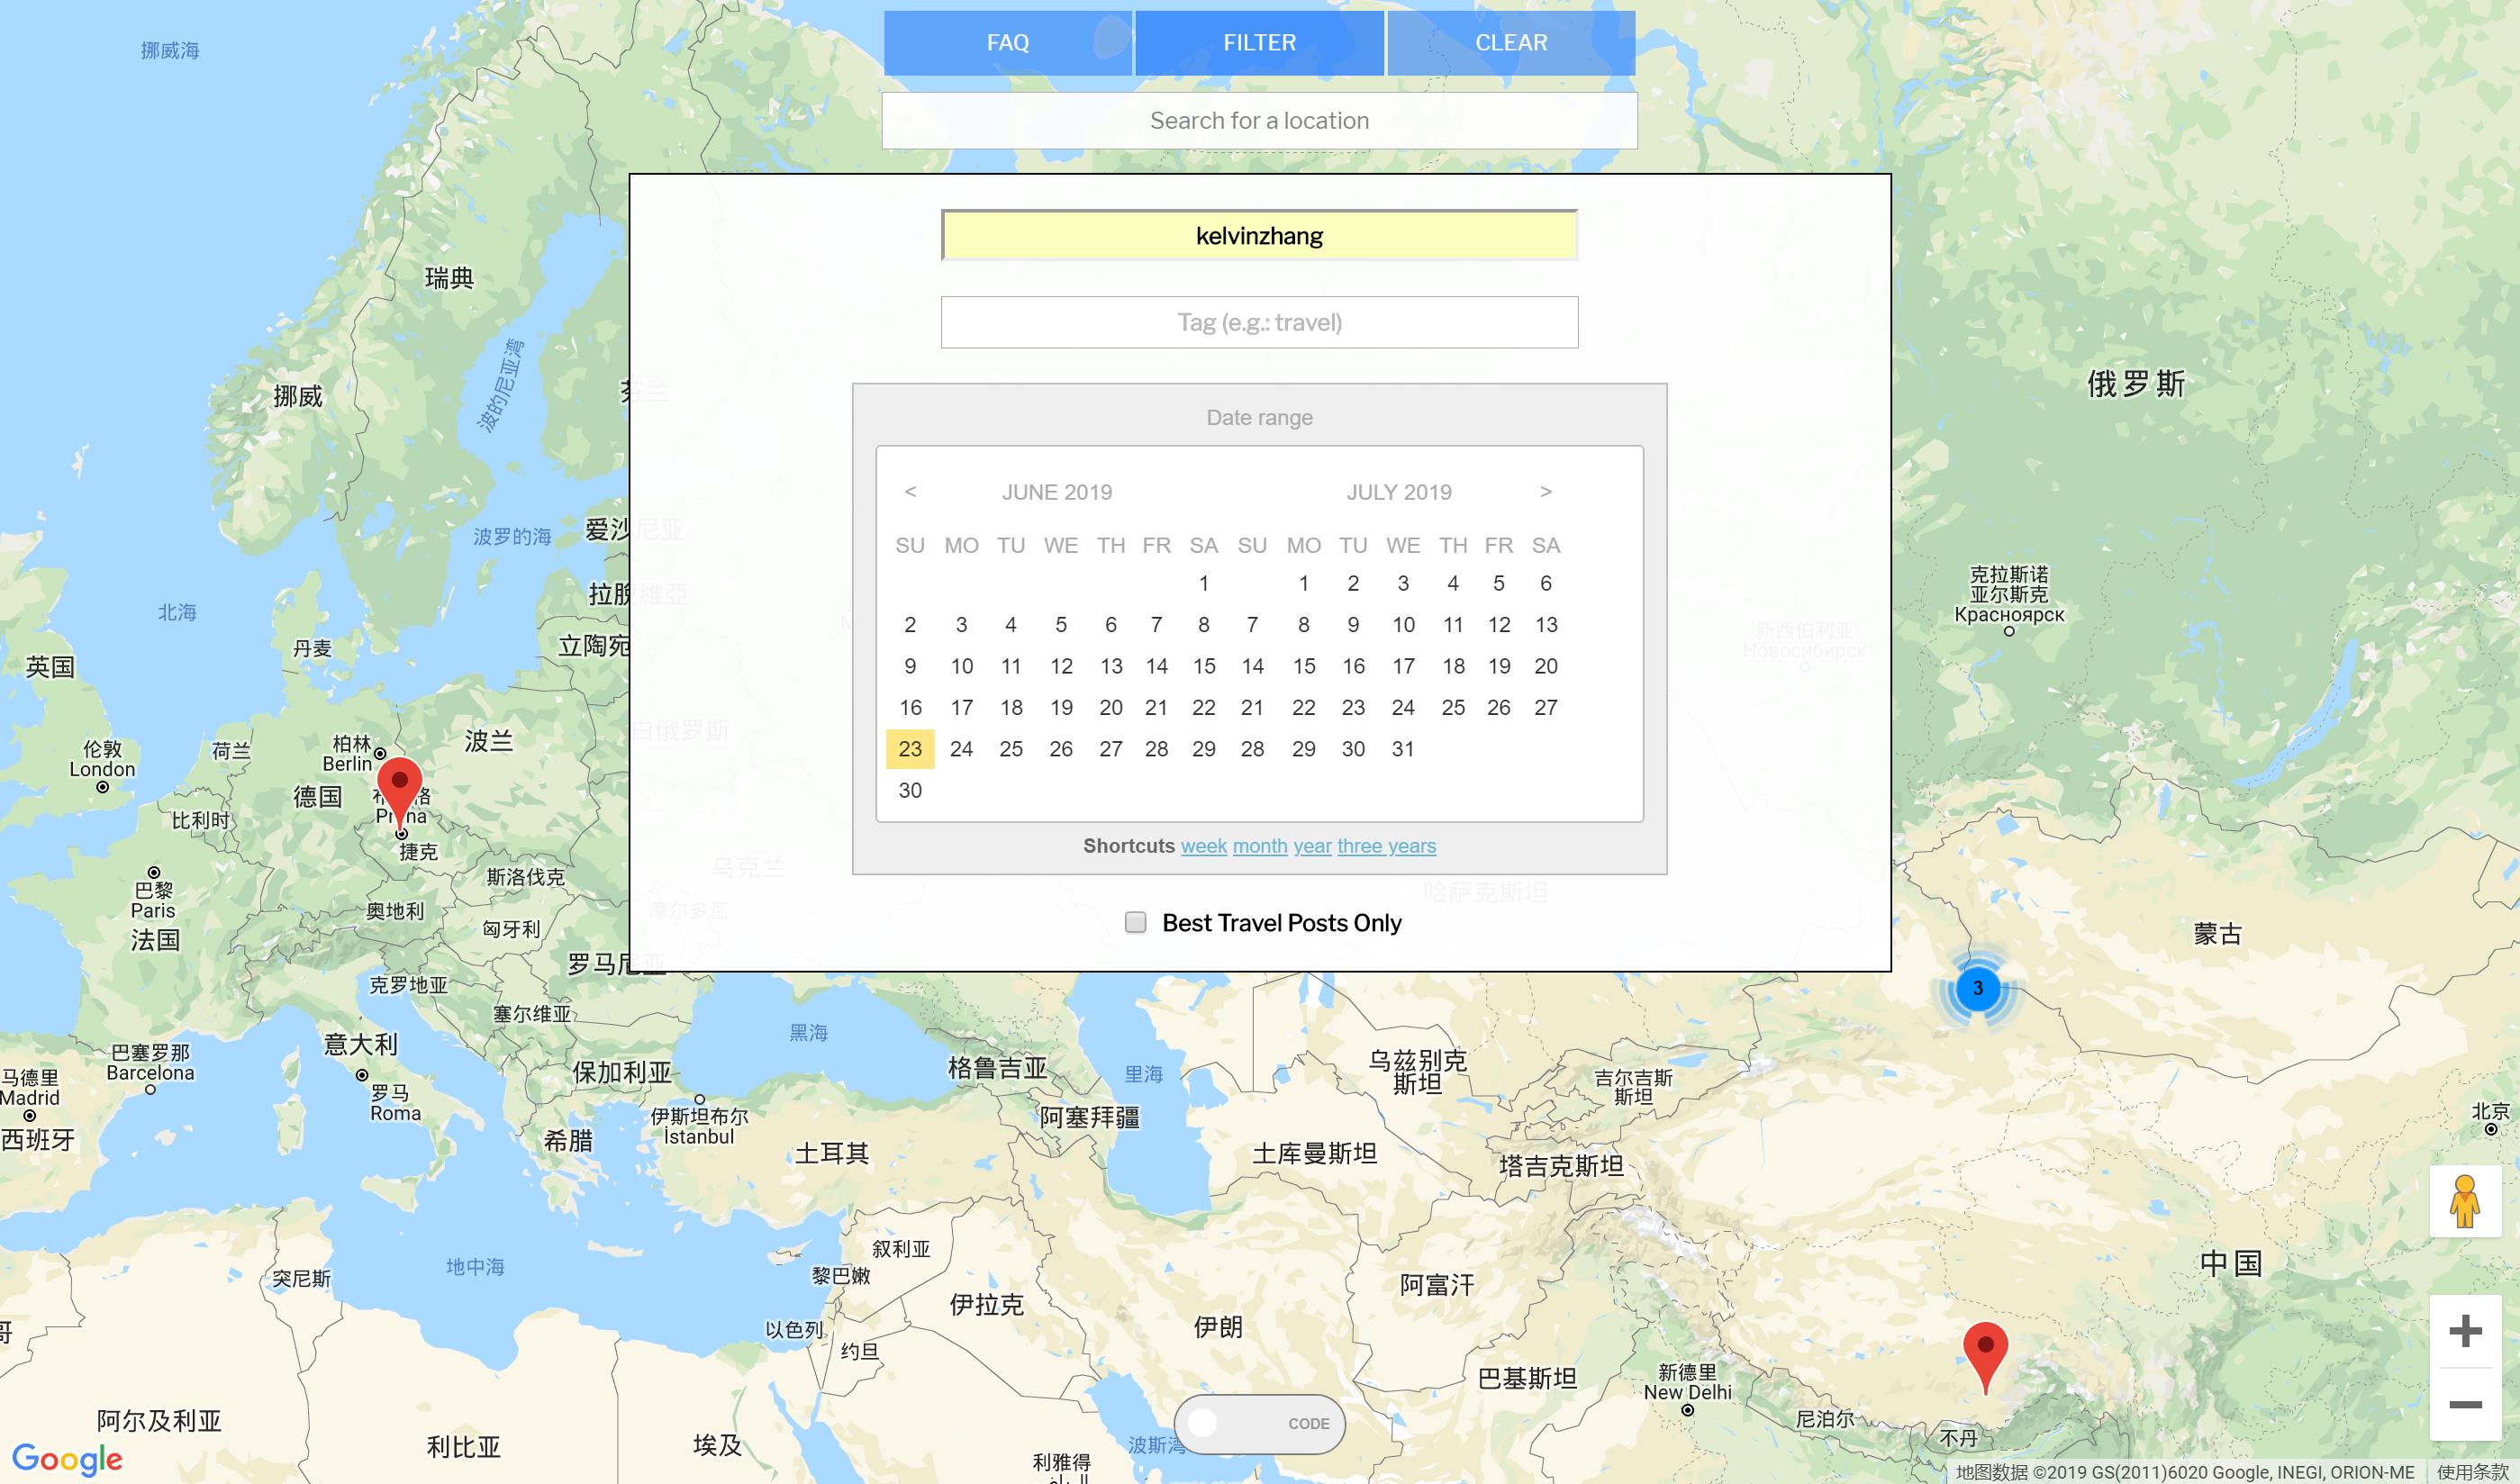Screen dimensions: 2520x1484
Task: Zoom out the map with minus button
Action: click(x=2465, y=1405)
